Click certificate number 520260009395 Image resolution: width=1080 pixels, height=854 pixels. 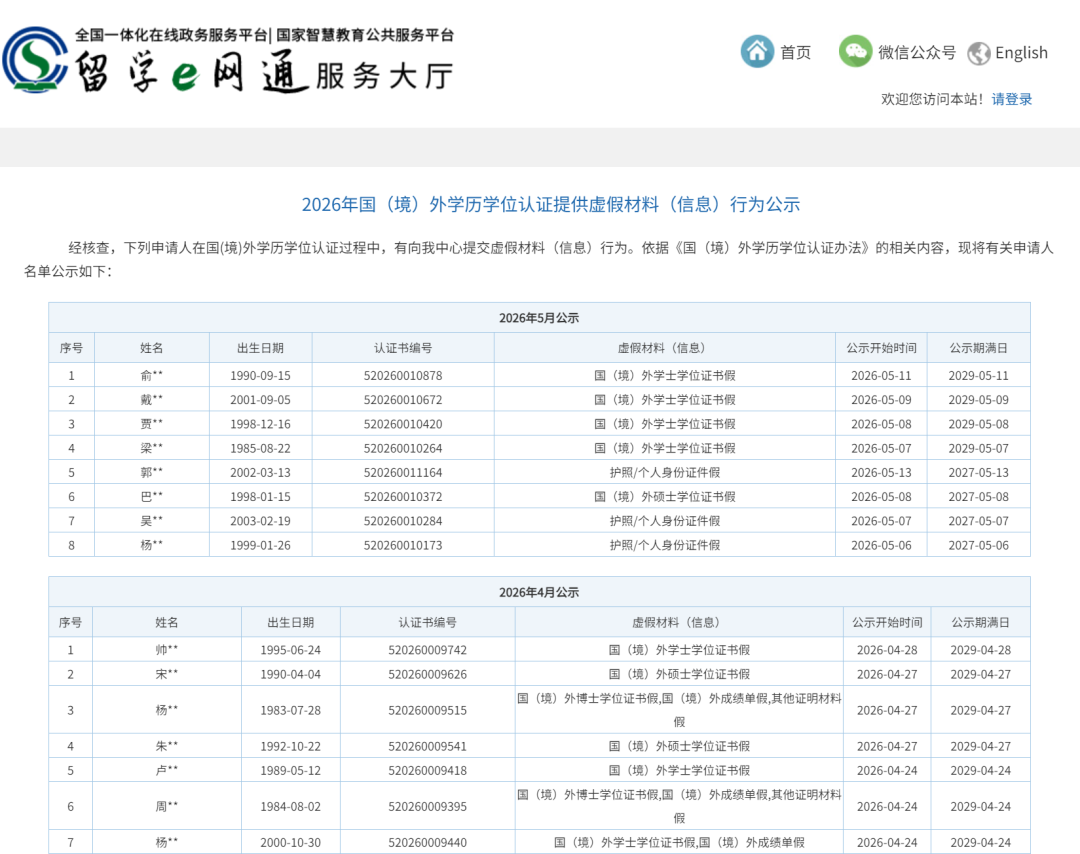[427, 806]
